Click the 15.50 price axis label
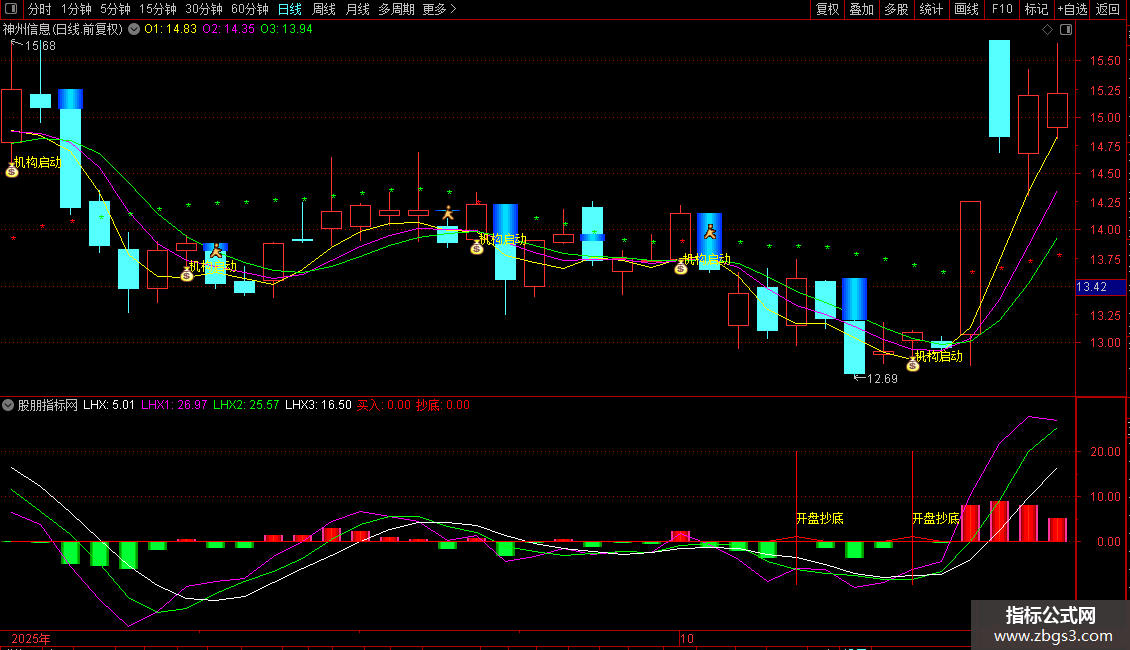Image resolution: width=1130 pixels, height=650 pixels. click(1105, 61)
